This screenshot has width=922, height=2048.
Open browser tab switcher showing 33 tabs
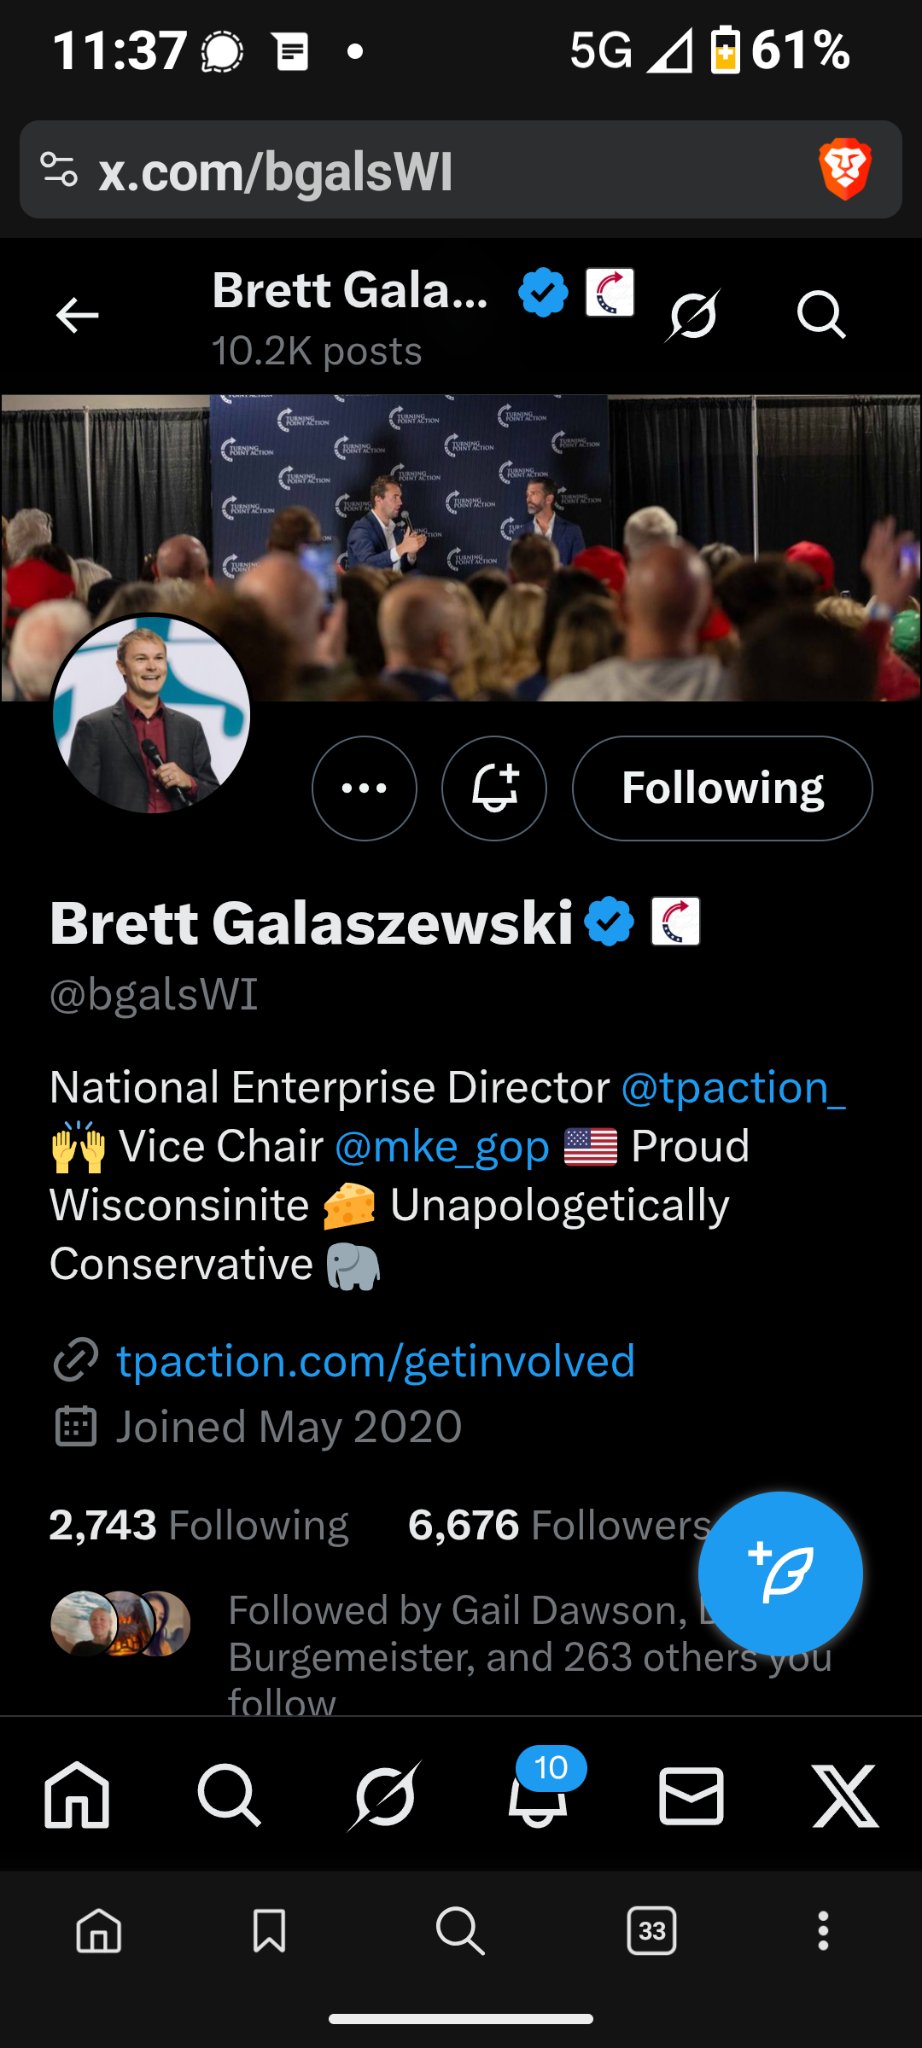point(651,1930)
